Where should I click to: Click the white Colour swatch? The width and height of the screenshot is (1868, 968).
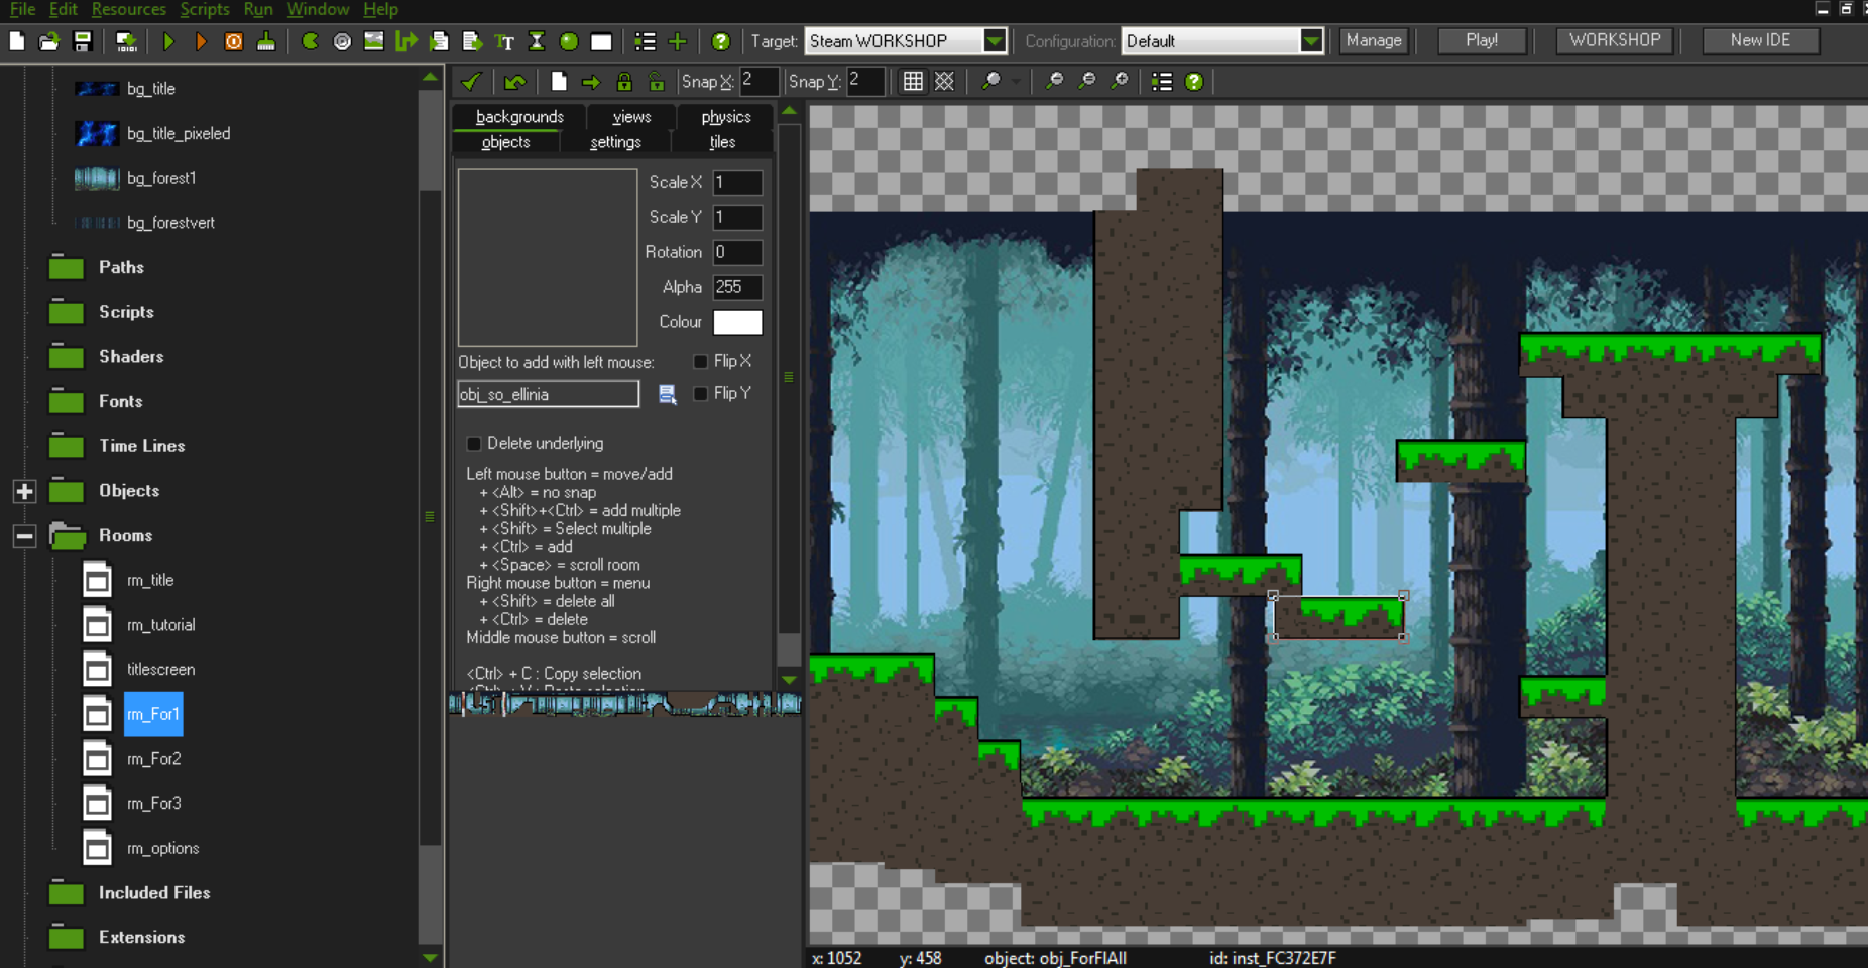(x=738, y=322)
